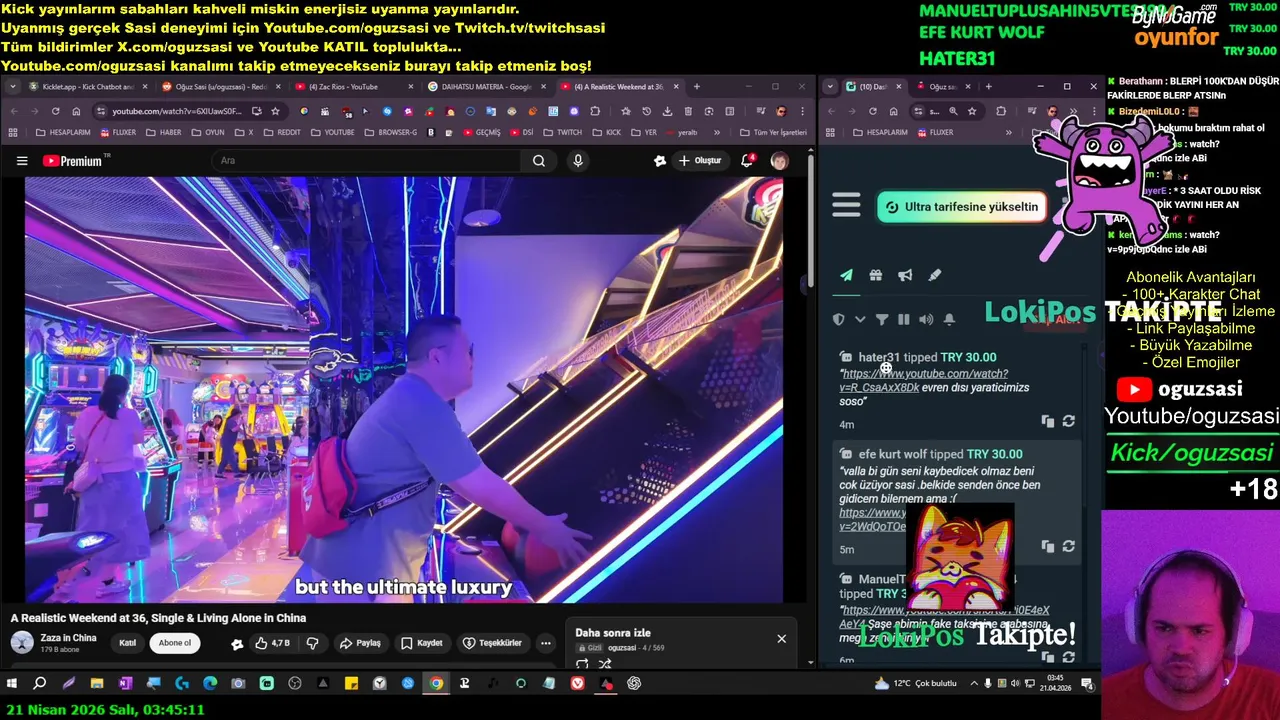Image resolution: width=1280 pixels, height=720 pixels.
Task: Open the dashboard hamburger menu in right window
Action: pos(846,206)
